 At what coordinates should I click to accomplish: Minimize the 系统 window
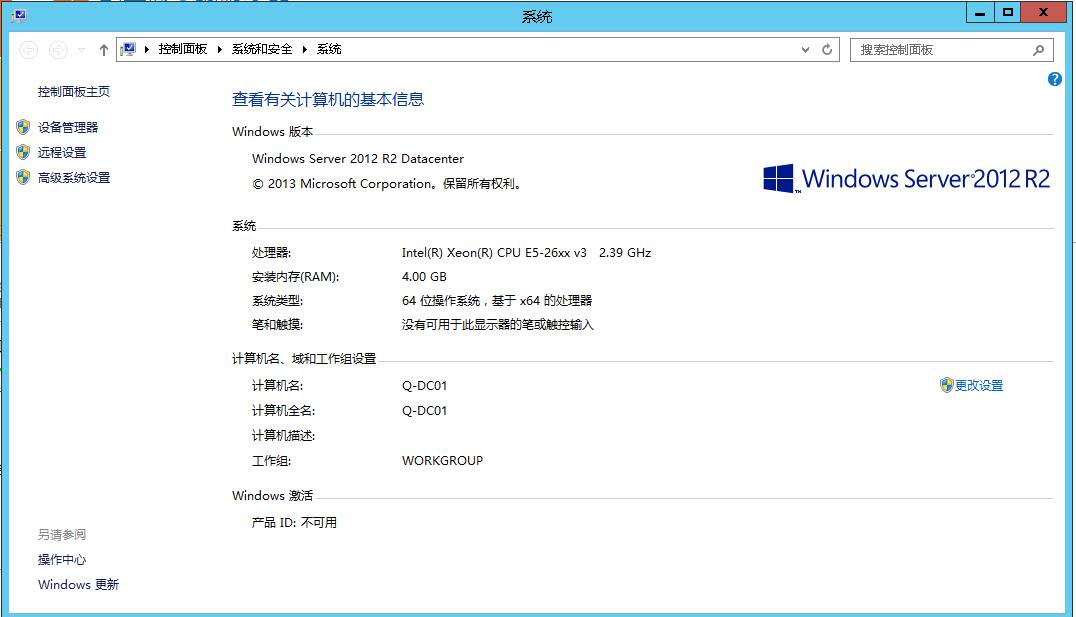coord(980,12)
